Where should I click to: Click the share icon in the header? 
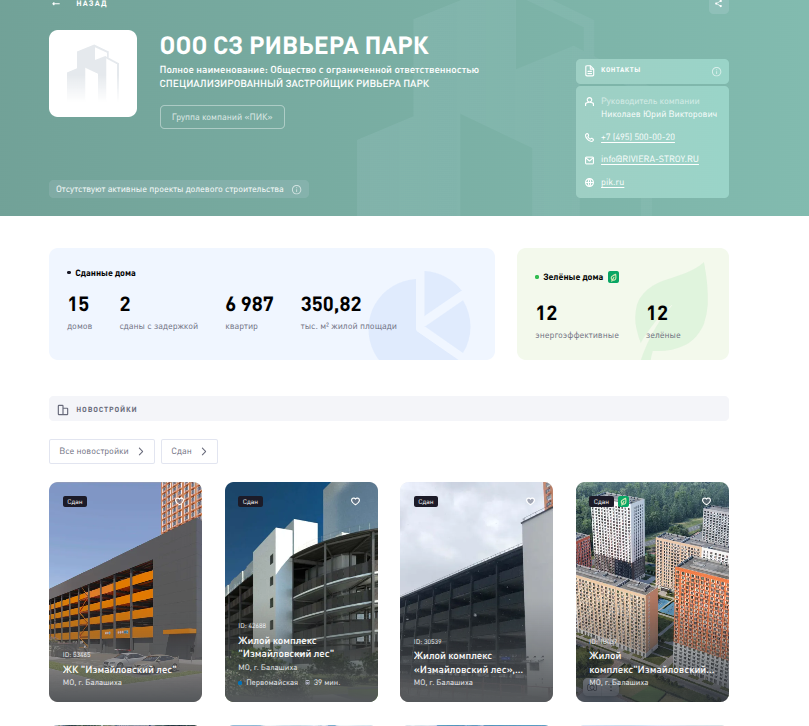click(x=718, y=4)
